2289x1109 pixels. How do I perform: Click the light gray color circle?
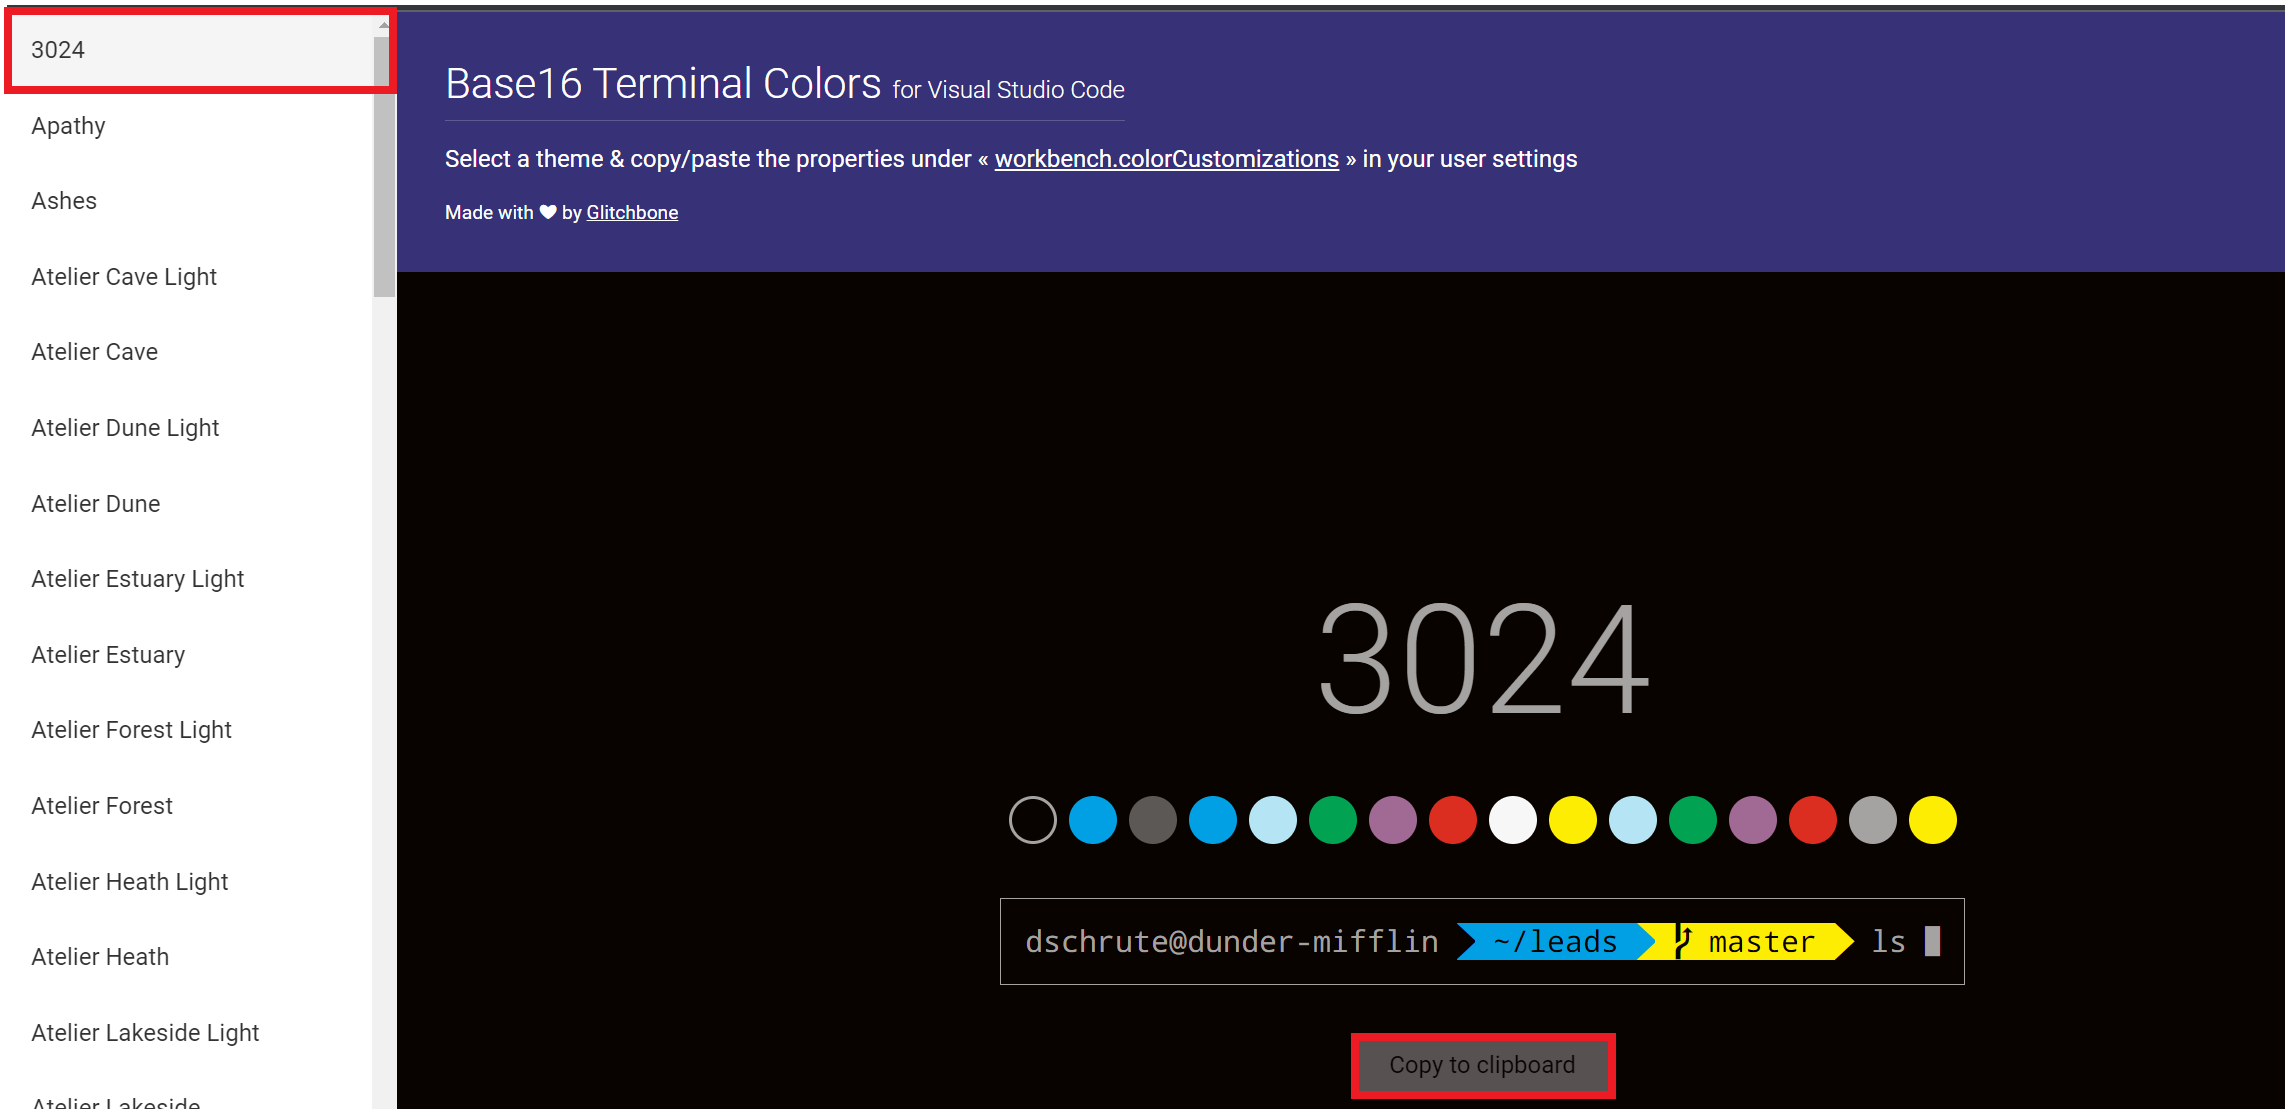[x=1872, y=820]
